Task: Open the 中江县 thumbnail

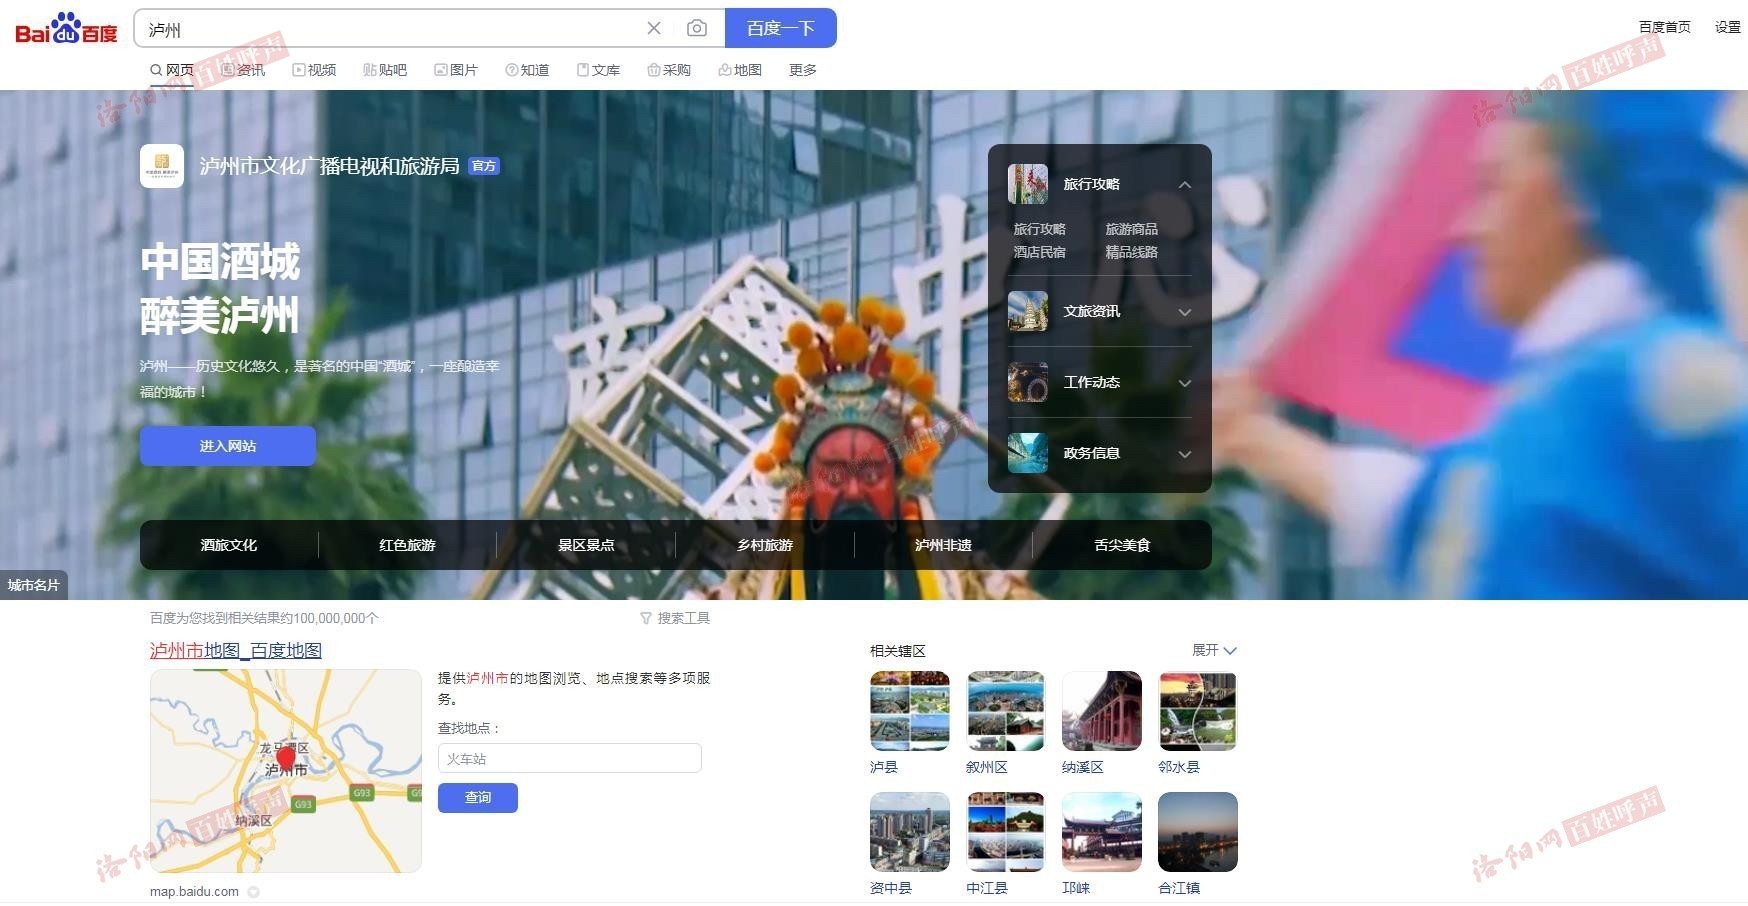Action: tap(1006, 832)
